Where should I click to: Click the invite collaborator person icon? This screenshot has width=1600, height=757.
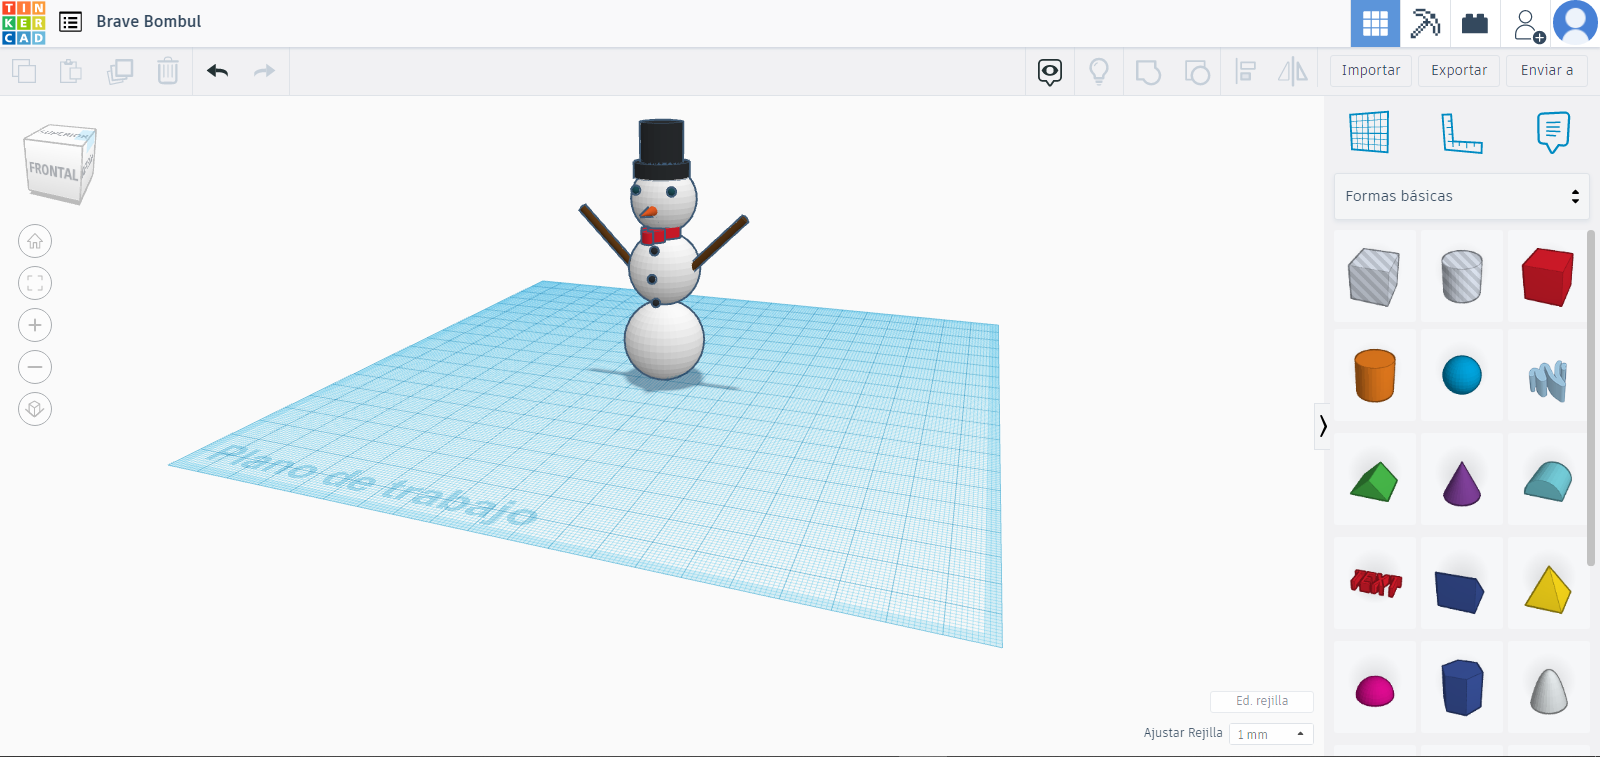tap(1527, 24)
